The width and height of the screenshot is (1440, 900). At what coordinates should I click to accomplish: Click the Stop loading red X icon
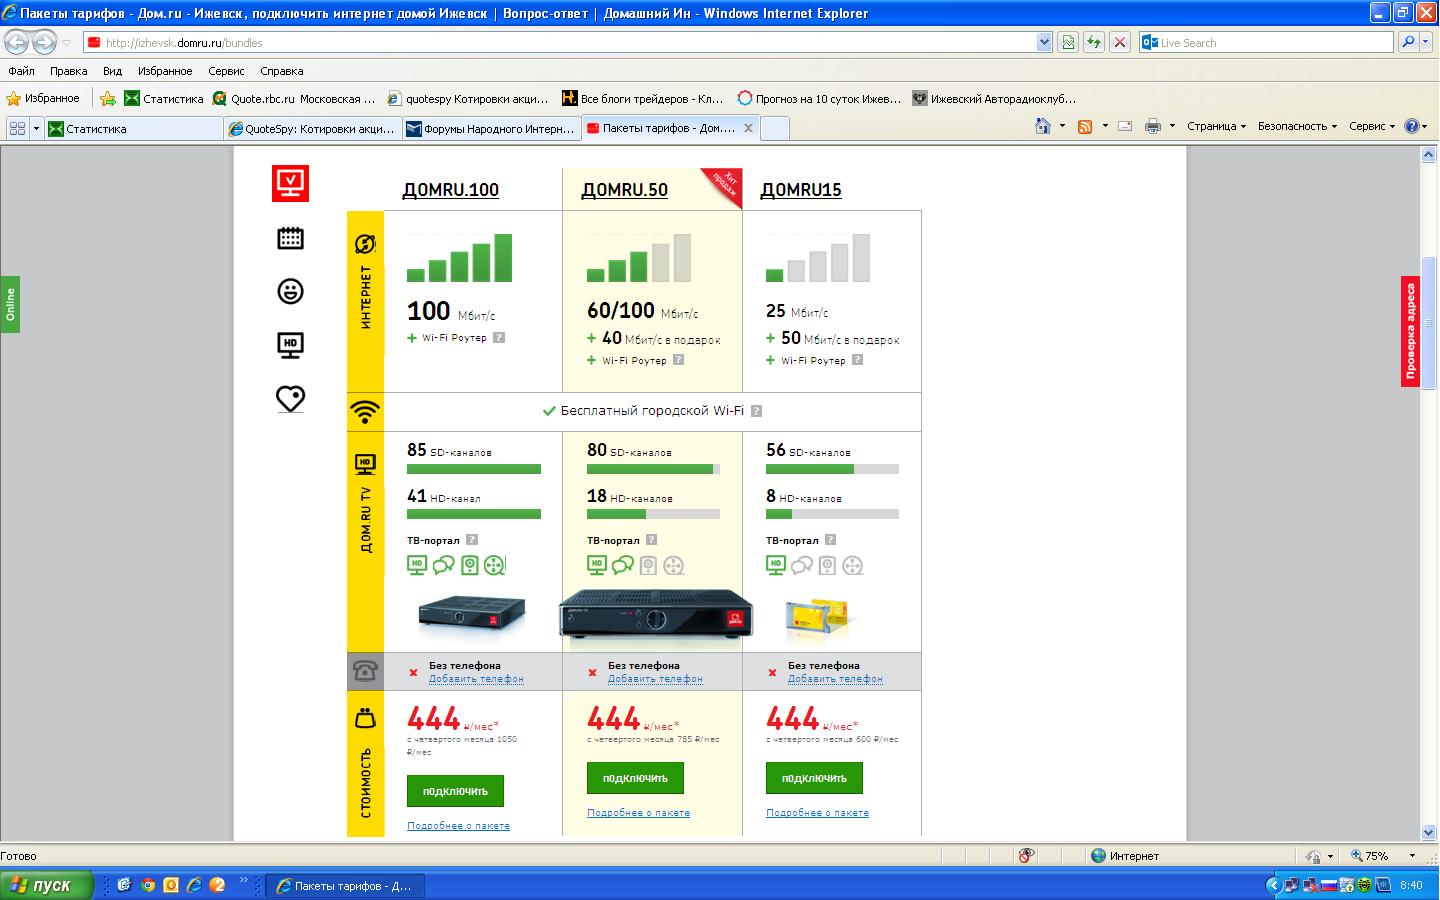[x=1120, y=42]
